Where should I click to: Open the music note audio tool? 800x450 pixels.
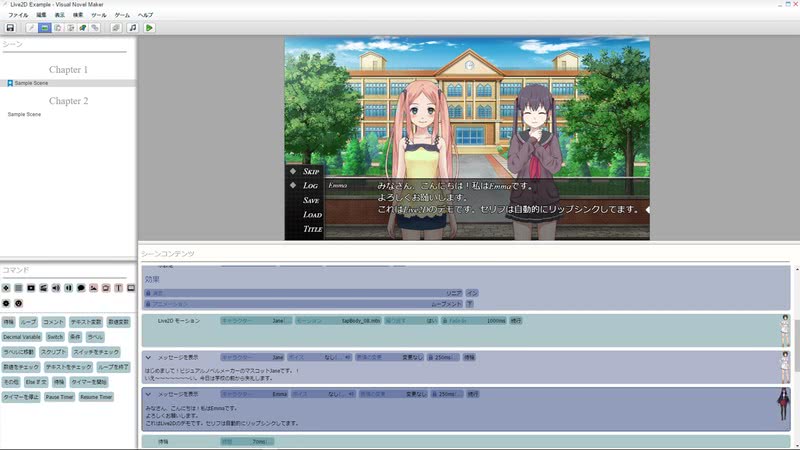click(133, 28)
